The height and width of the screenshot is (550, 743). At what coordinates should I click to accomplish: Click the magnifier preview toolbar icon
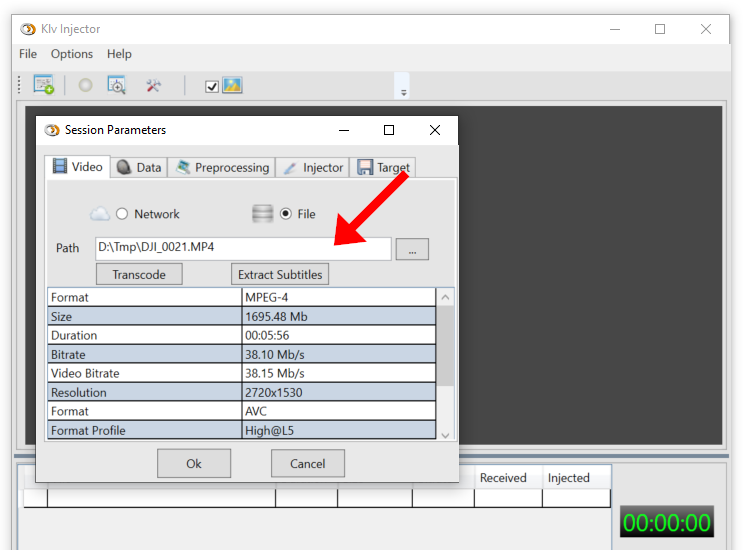pos(117,86)
